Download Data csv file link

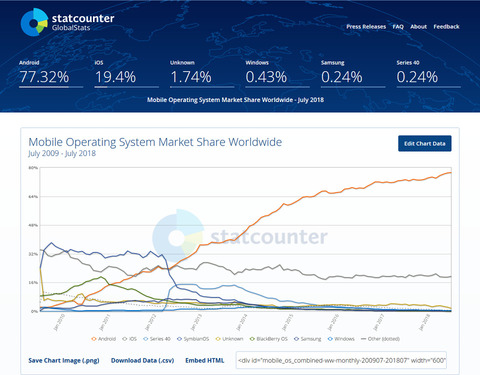point(142,360)
